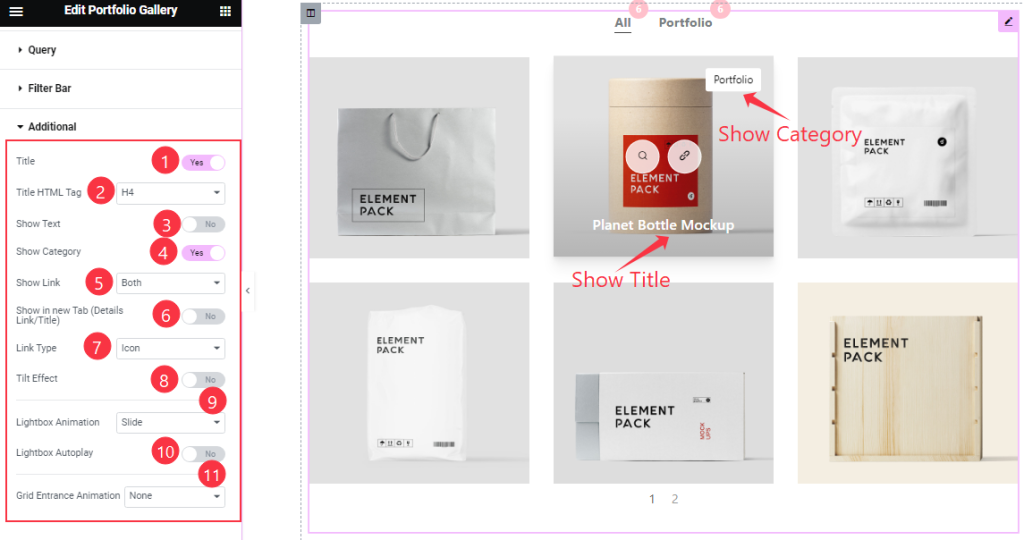Go to pagination page 2

pyautogui.click(x=675, y=499)
